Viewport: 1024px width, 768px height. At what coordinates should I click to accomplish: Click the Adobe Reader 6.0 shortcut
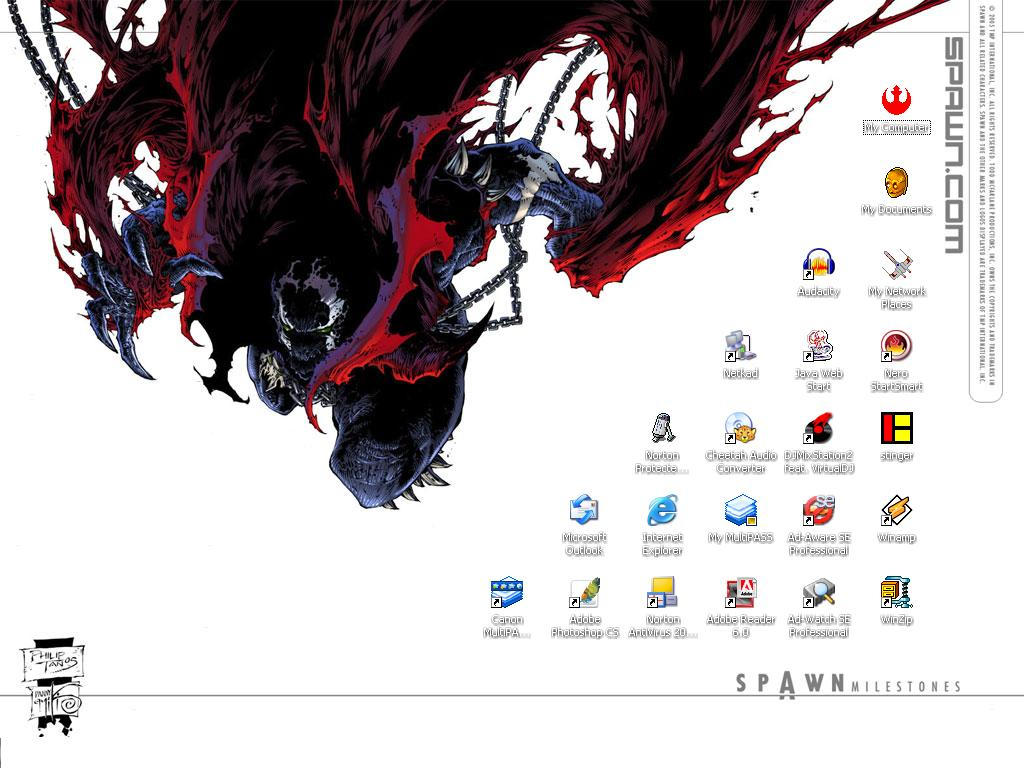pos(741,592)
